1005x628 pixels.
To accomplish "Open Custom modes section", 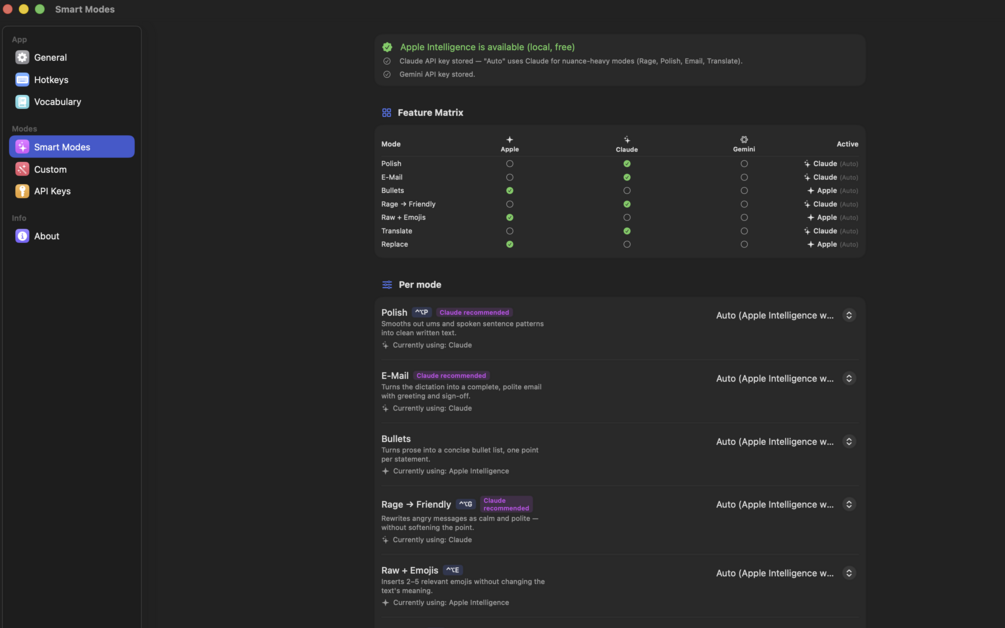I will pyautogui.click(x=72, y=169).
